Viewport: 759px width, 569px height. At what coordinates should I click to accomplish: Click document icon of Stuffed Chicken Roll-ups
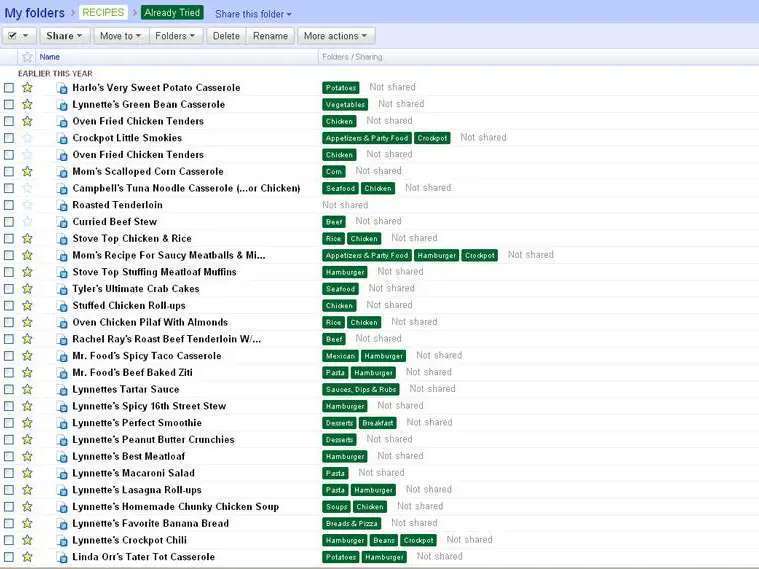click(x=62, y=306)
